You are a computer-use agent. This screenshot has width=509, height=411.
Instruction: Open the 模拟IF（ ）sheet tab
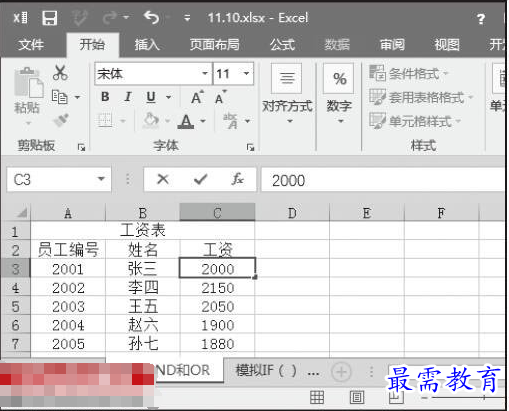[266, 370]
